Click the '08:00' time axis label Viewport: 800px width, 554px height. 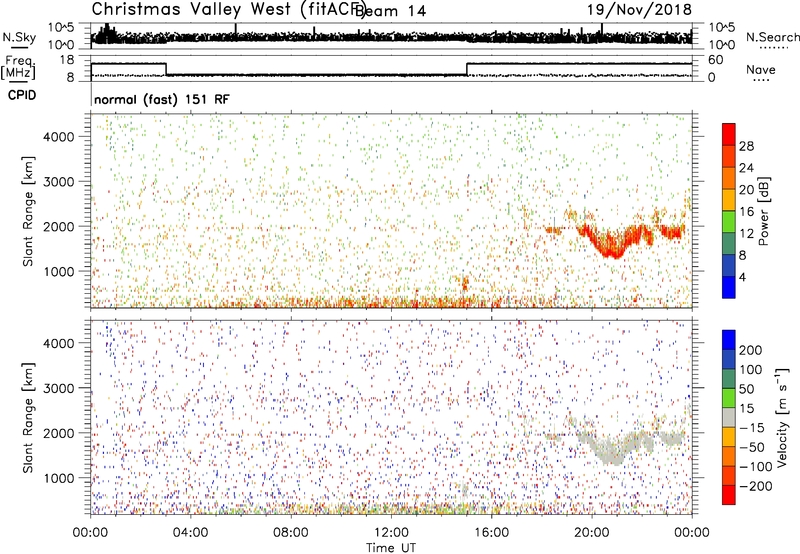click(290, 533)
